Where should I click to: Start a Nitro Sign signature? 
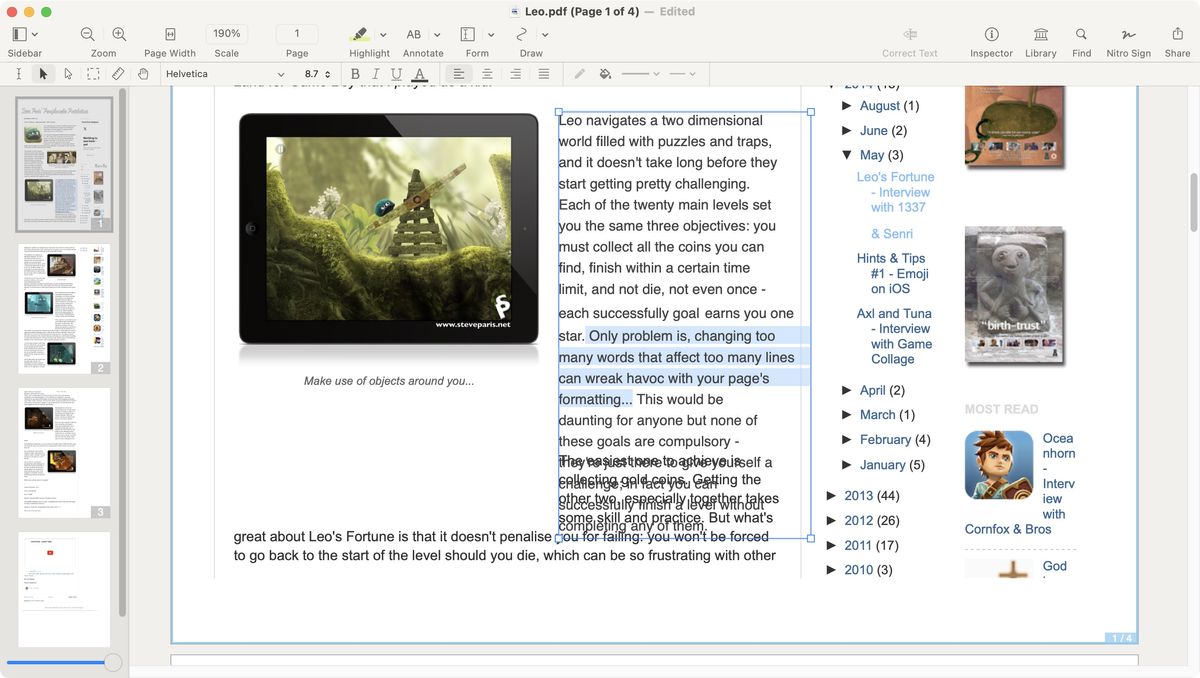[x=1128, y=33]
